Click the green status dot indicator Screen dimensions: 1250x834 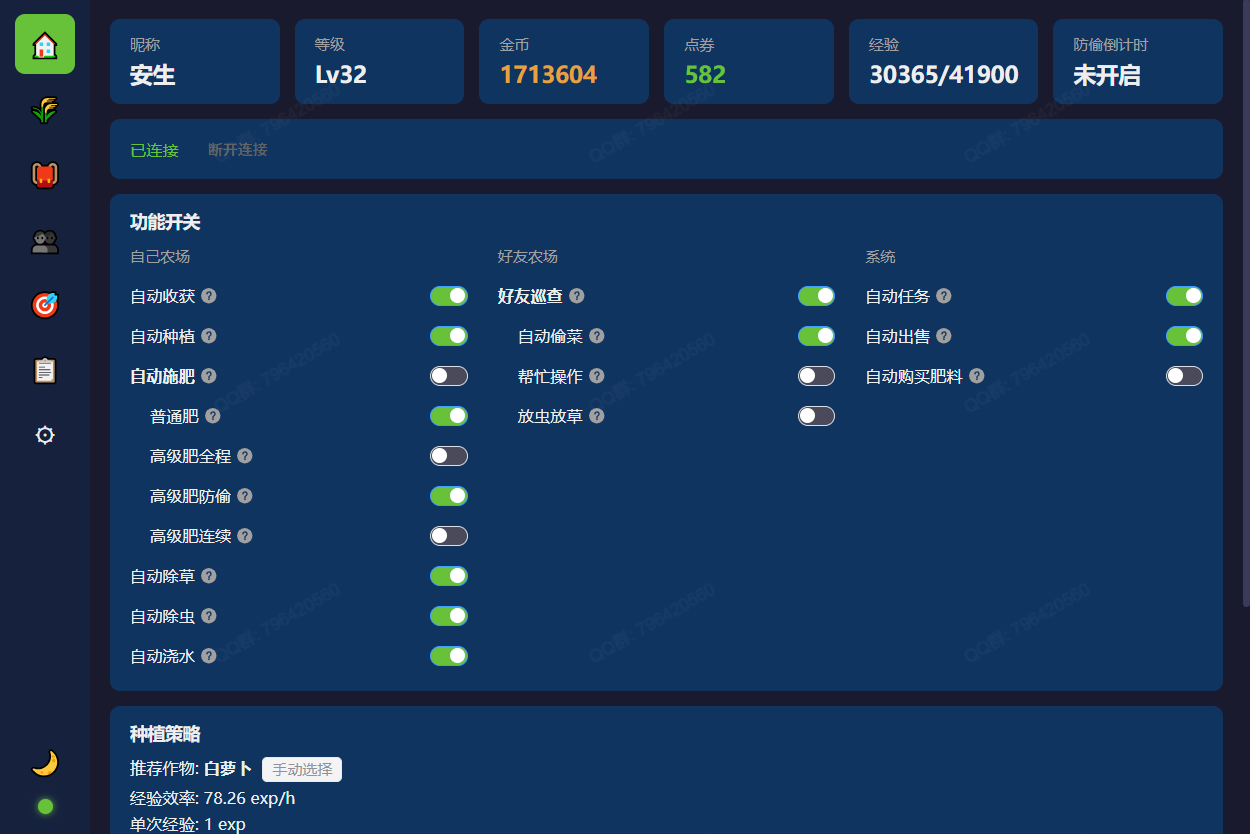pos(45,806)
